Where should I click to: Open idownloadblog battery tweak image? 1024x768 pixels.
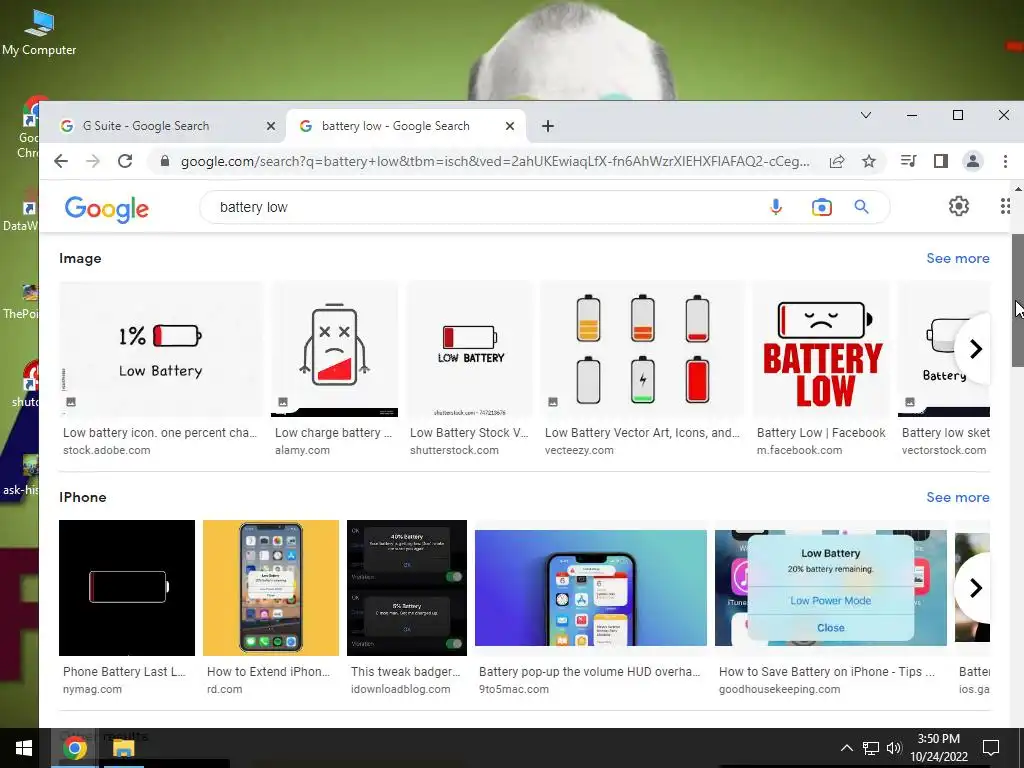(407, 588)
